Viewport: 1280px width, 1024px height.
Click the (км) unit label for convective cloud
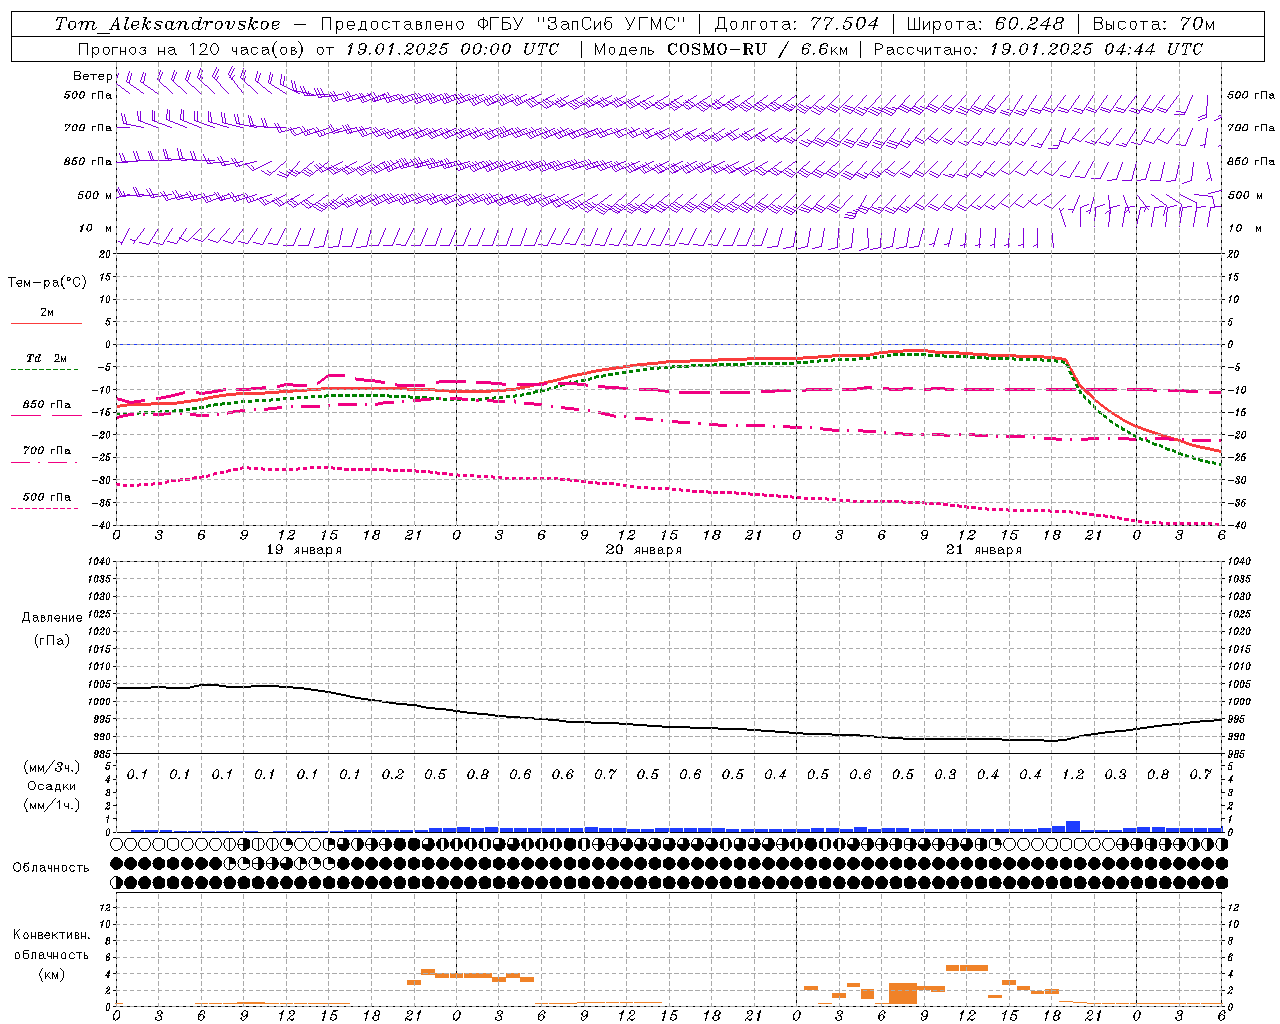pyautogui.click(x=51, y=974)
